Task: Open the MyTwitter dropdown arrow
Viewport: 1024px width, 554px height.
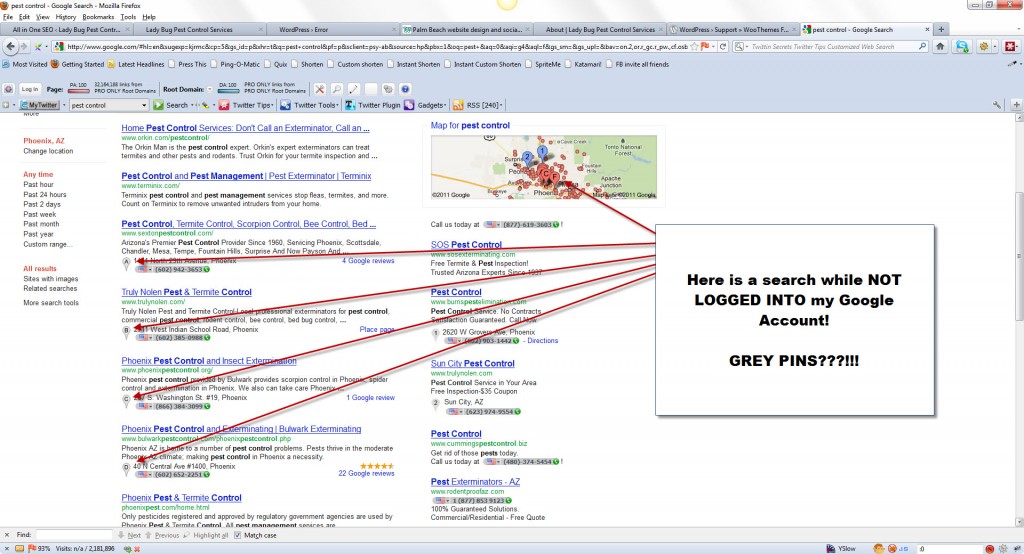Action: 64,105
